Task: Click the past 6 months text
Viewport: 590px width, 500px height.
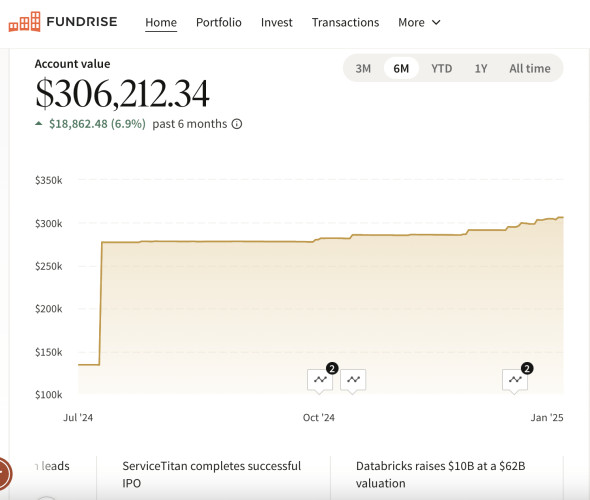Action: pos(190,124)
